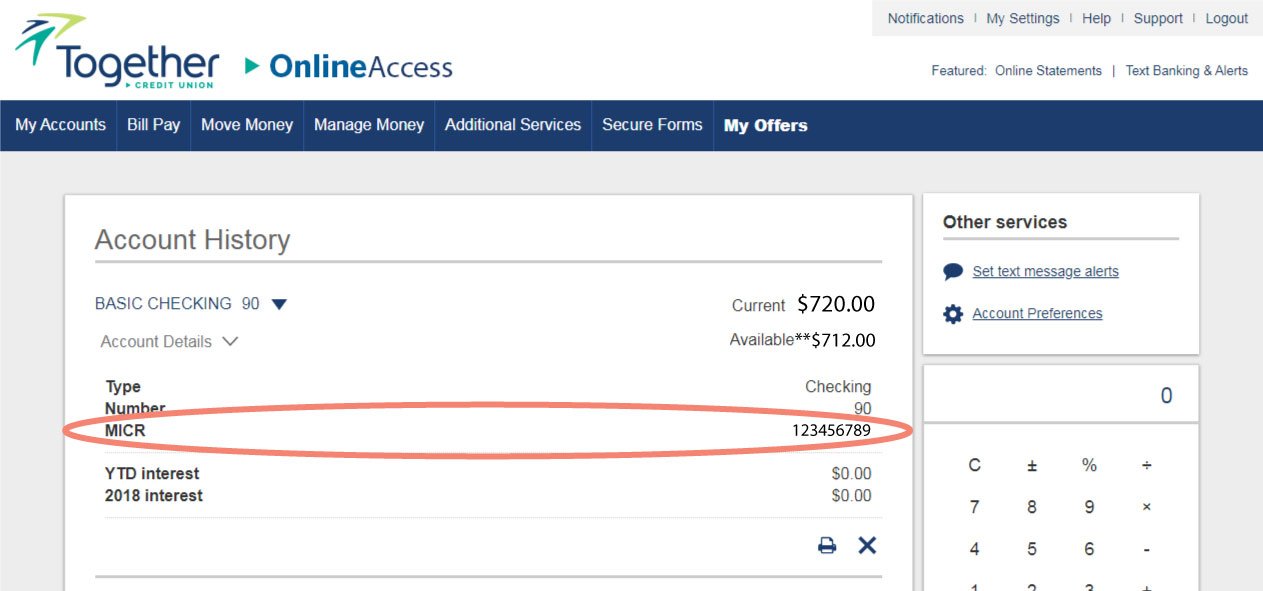Select the Manage Money navigation item
This screenshot has height=591, width=1263.
click(x=368, y=125)
